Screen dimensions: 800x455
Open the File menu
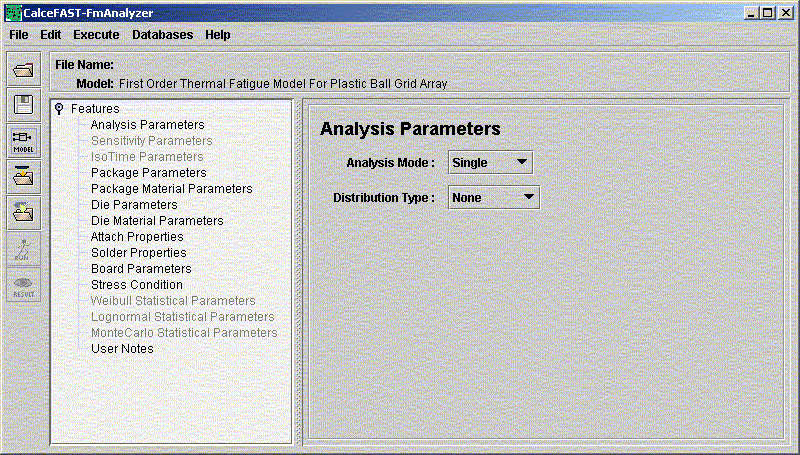(20, 34)
